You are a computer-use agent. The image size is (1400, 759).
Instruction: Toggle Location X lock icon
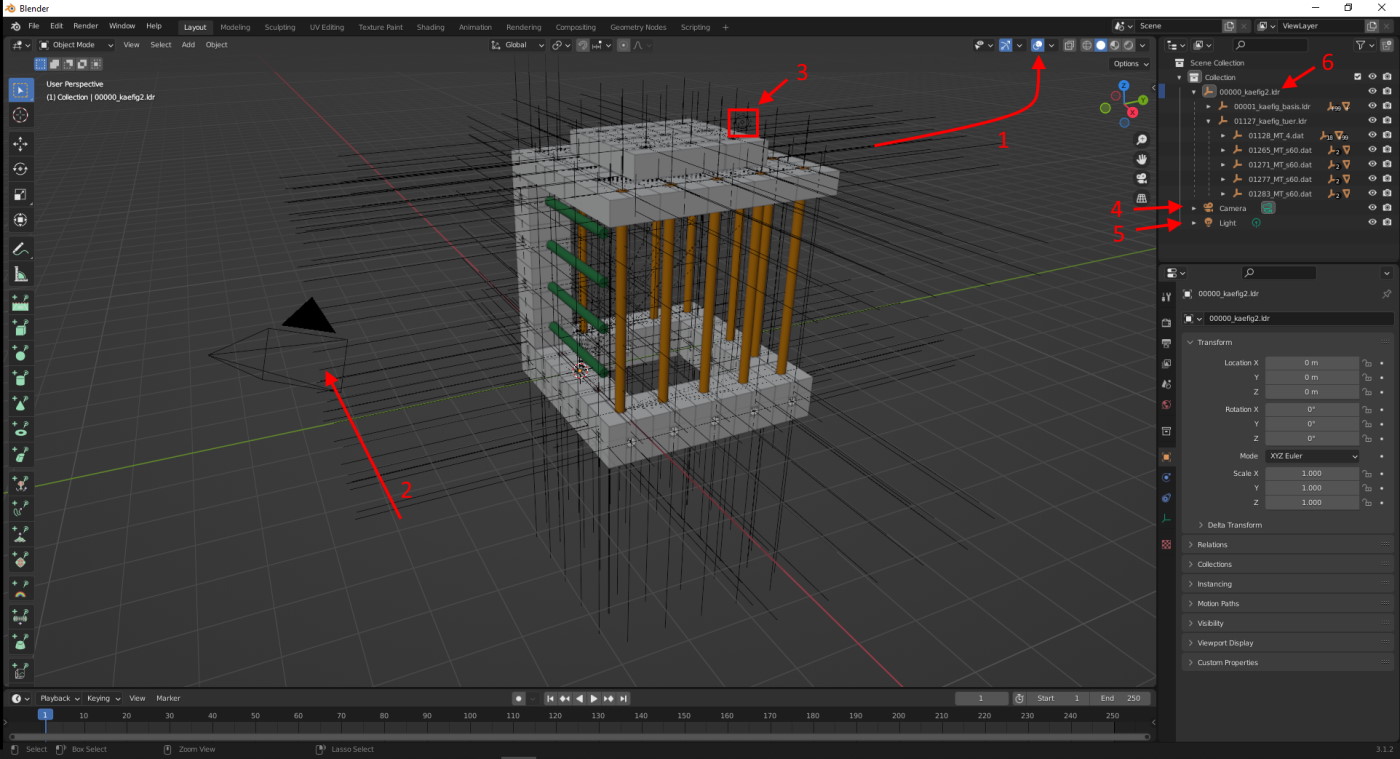click(1367, 363)
